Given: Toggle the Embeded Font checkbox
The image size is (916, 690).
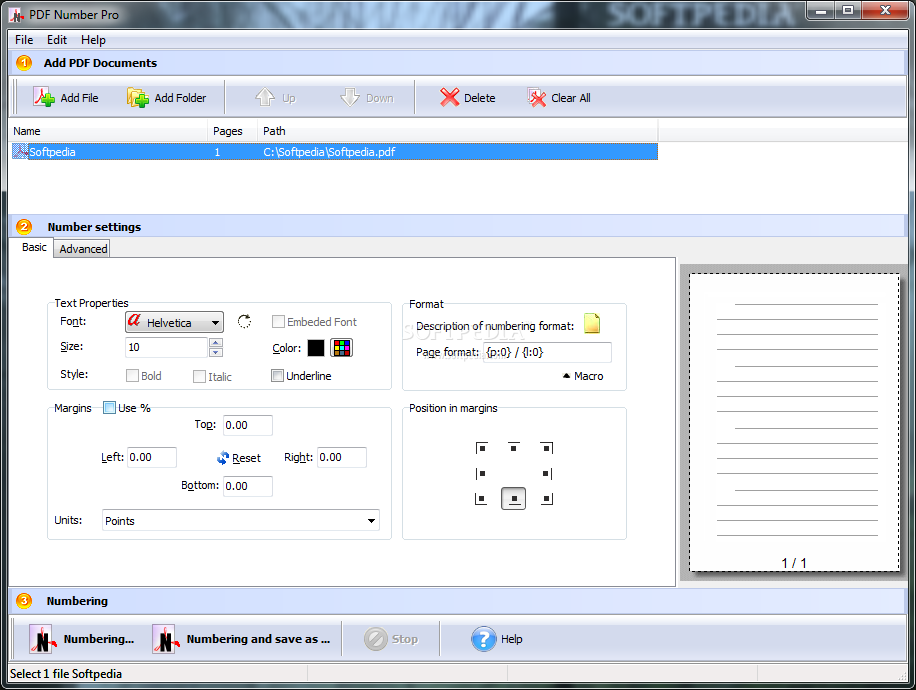Looking at the screenshot, I should [x=279, y=321].
